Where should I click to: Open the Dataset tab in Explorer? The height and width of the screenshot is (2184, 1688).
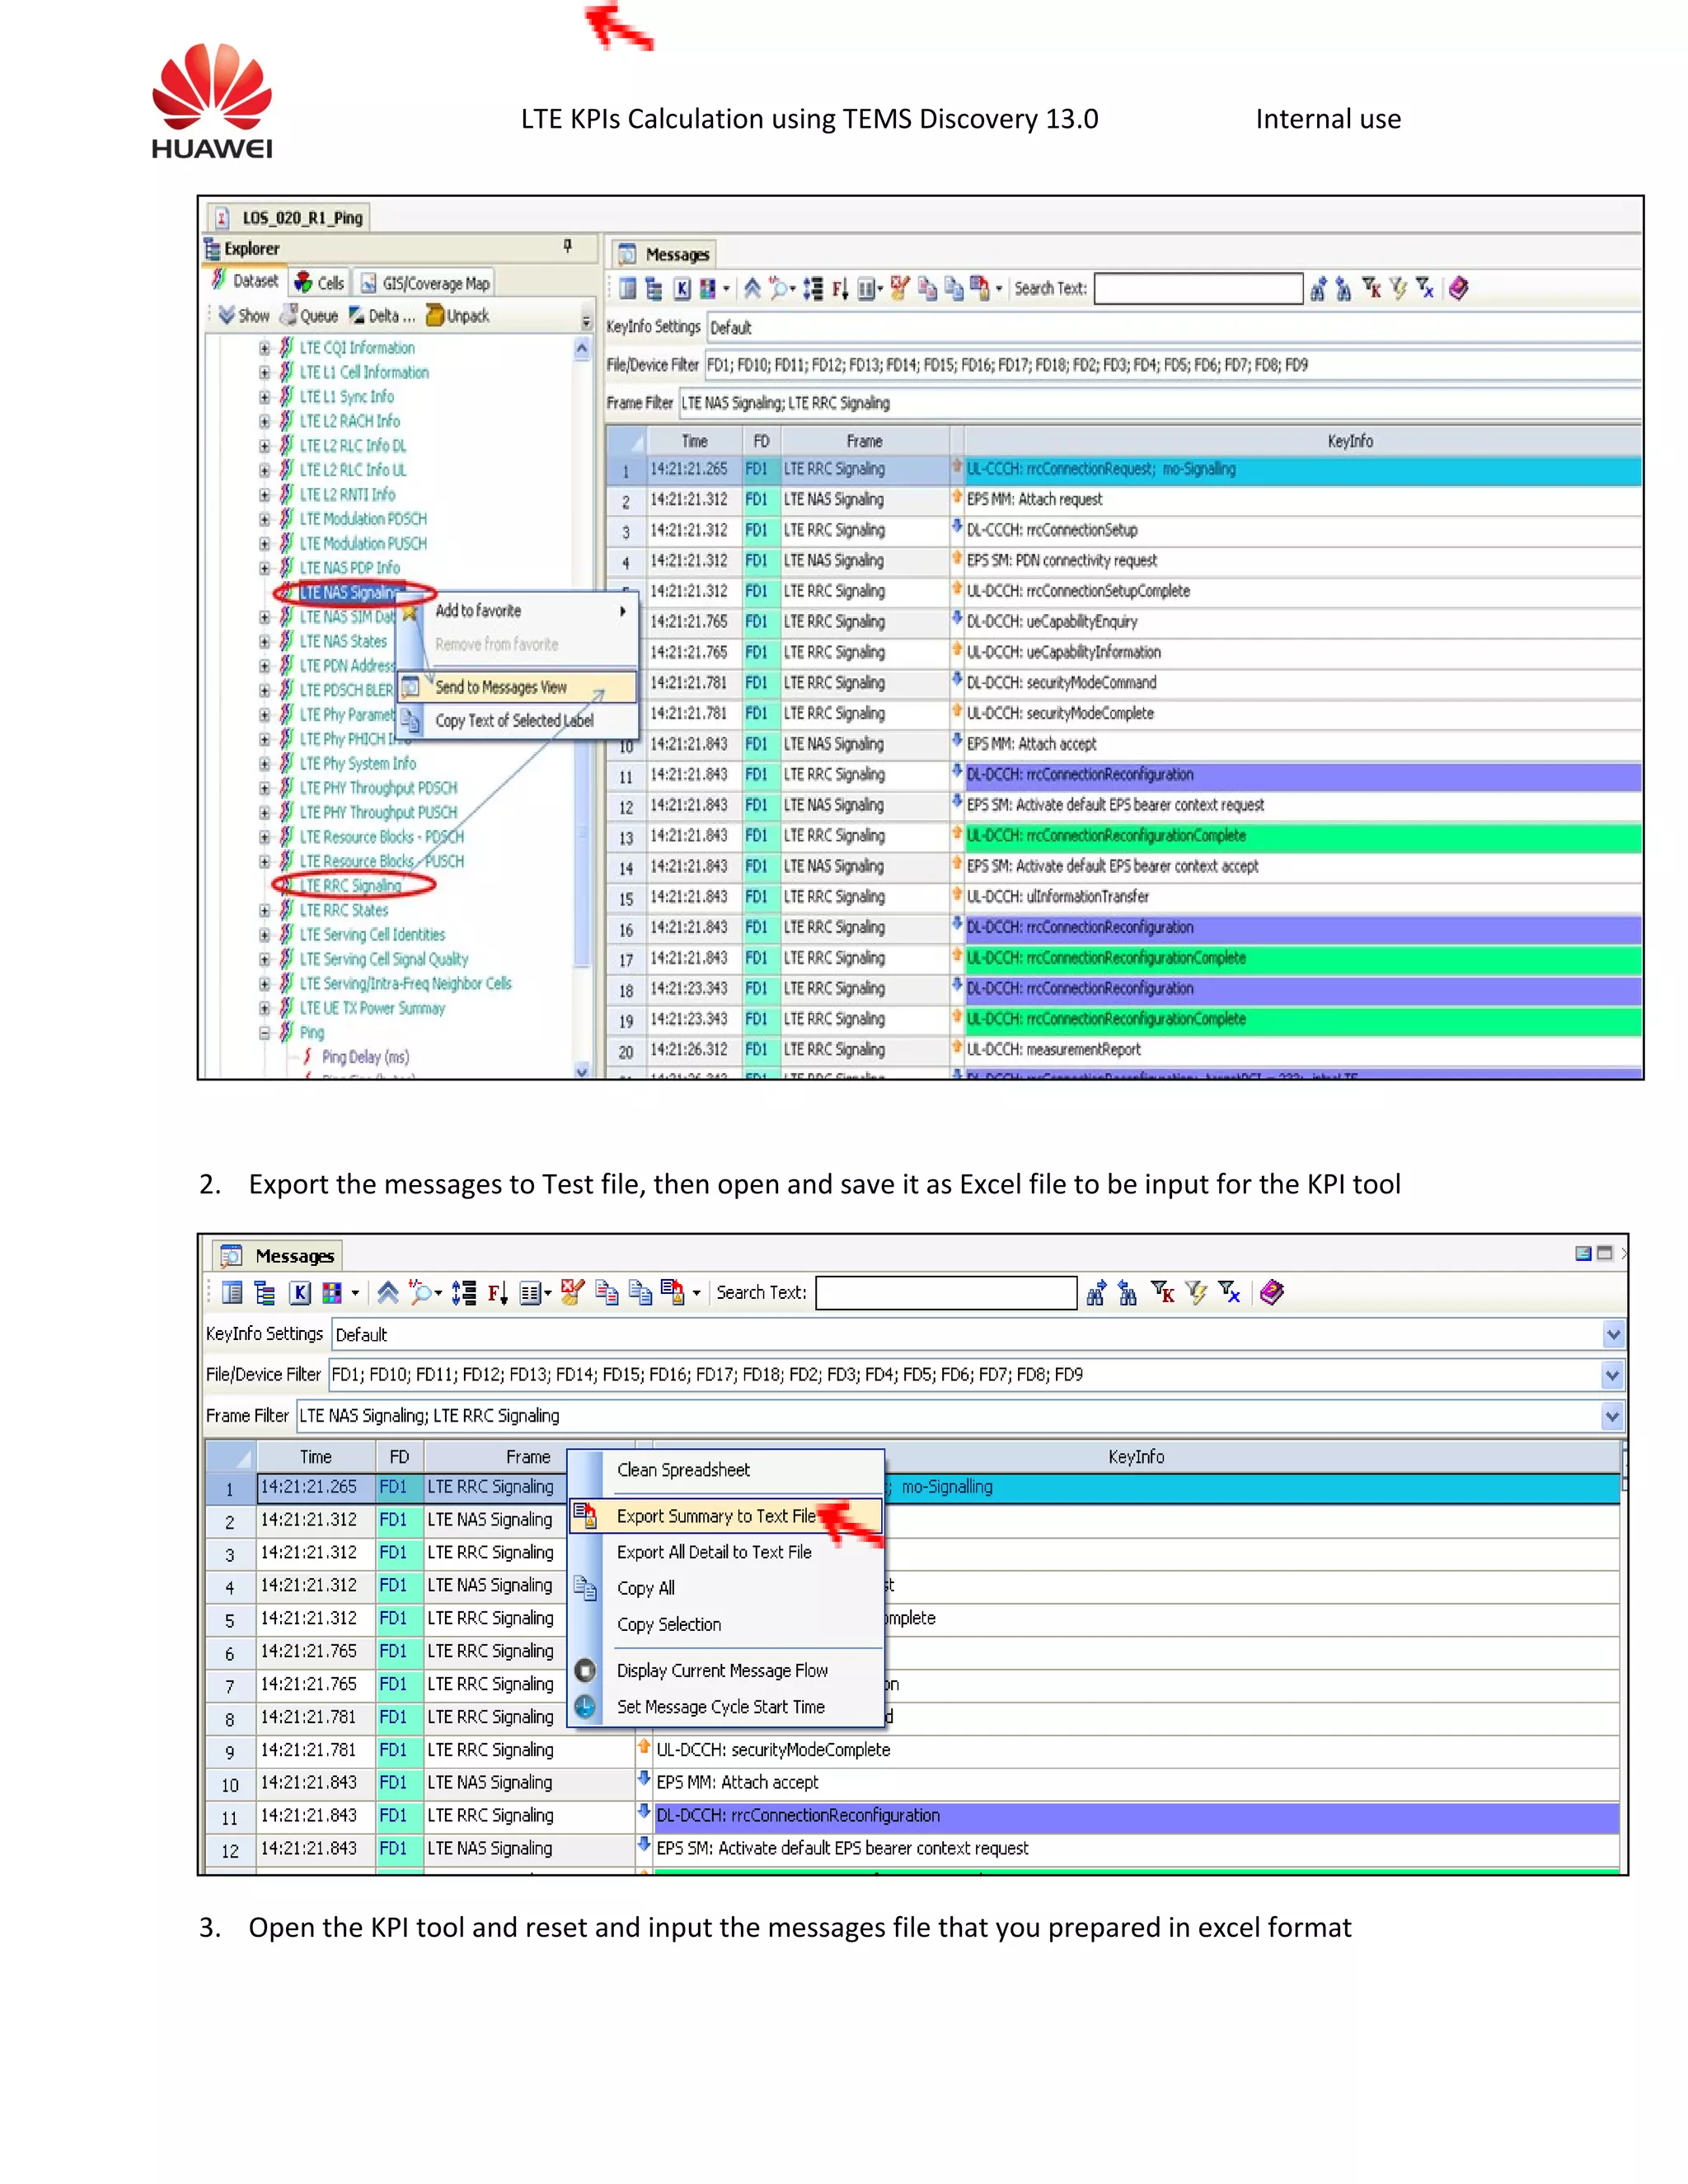pos(246,282)
